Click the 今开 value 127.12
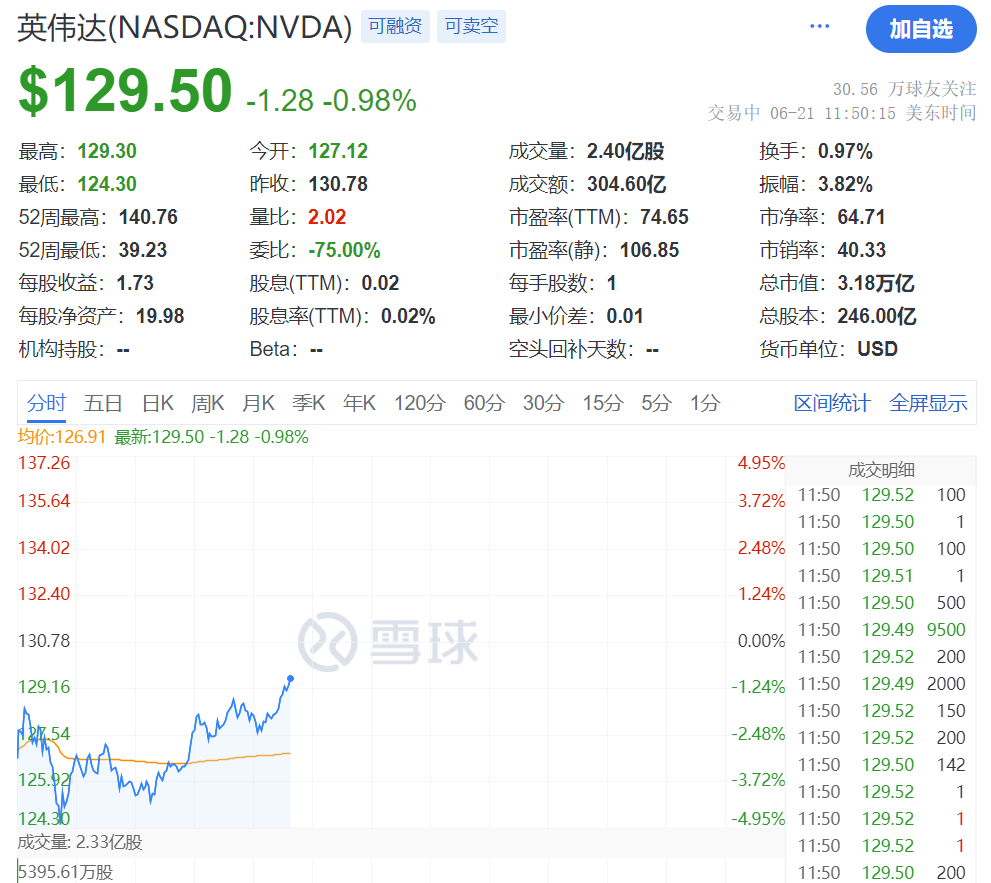Image resolution: width=991 pixels, height=883 pixels. click(x=338, y=151)
